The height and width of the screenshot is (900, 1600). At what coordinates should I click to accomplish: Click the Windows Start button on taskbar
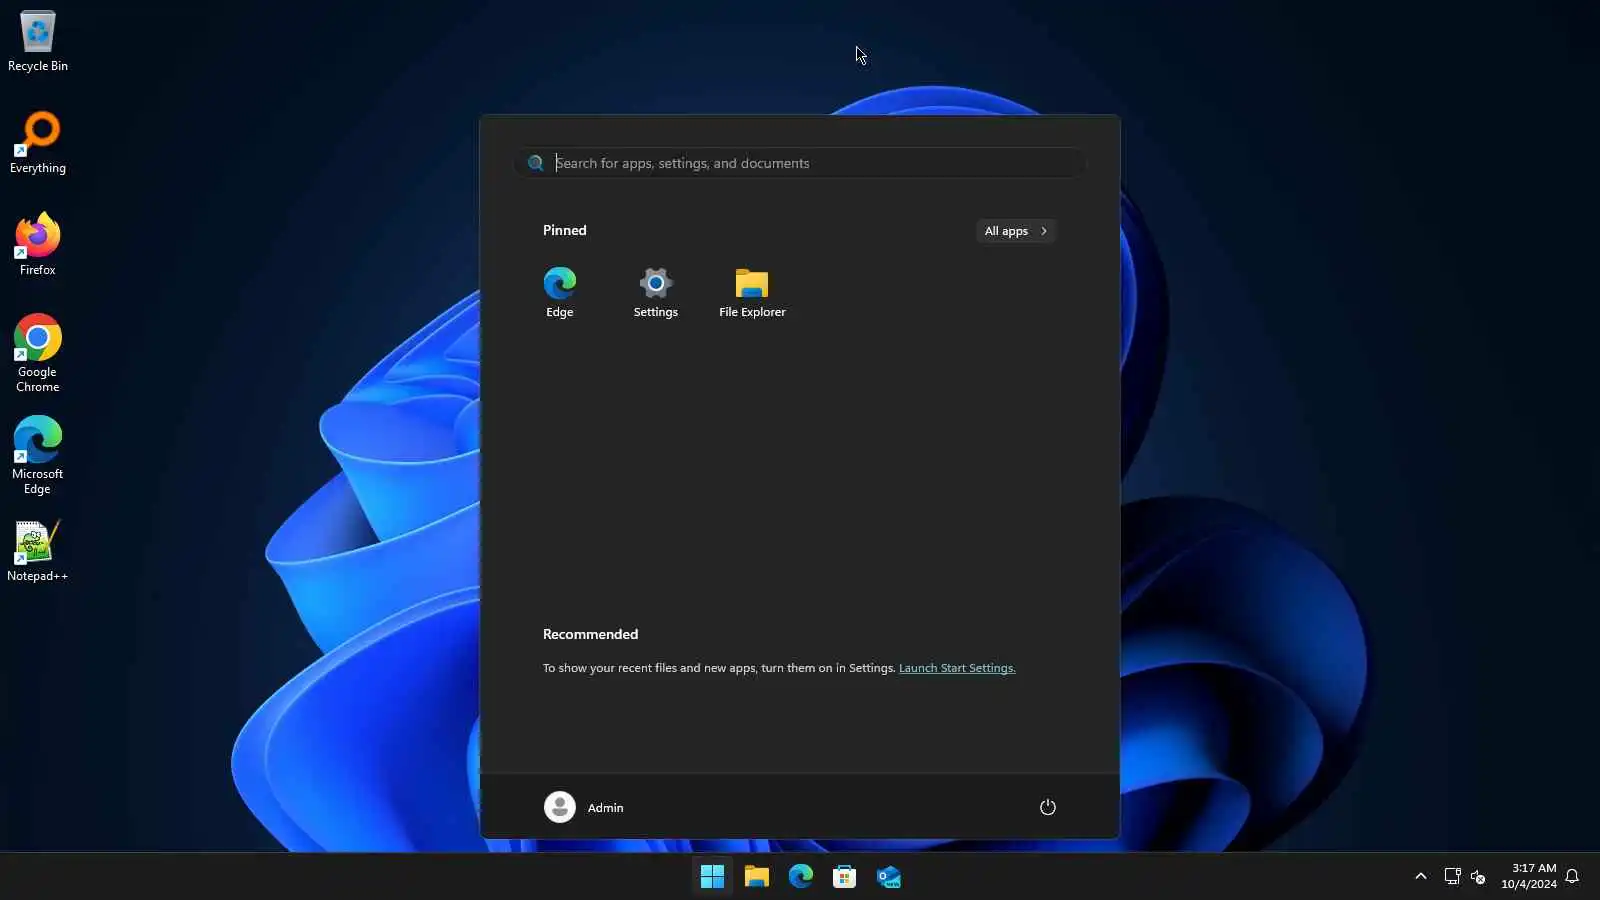pos(712,877)
